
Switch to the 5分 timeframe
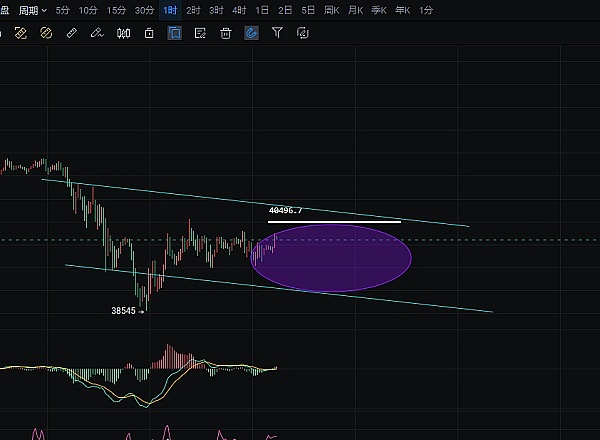(x=63, y=10)
